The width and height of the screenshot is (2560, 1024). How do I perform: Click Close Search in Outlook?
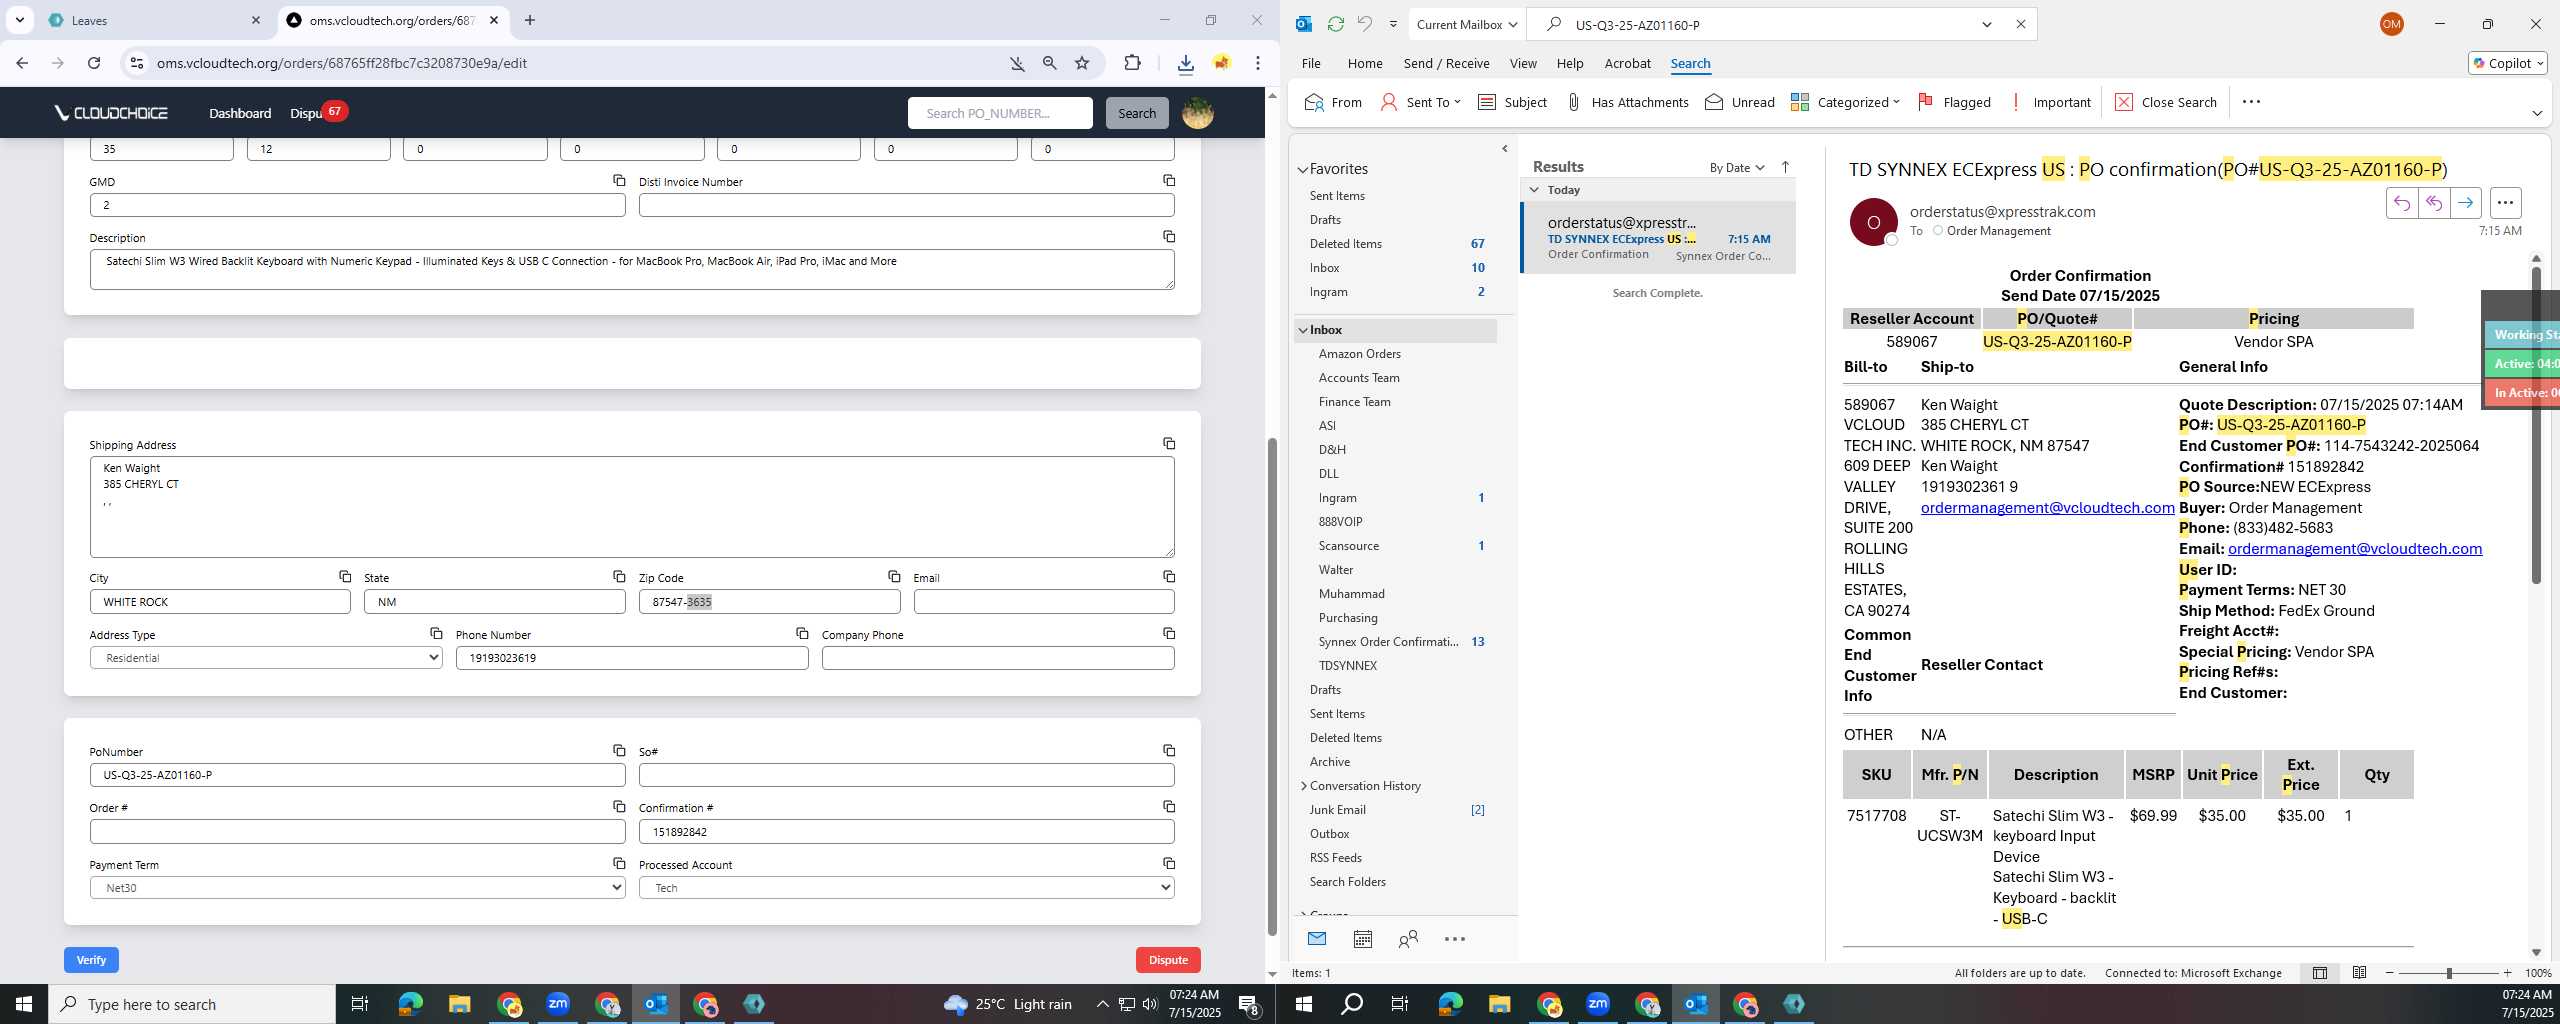click(x=2166, y=102)
